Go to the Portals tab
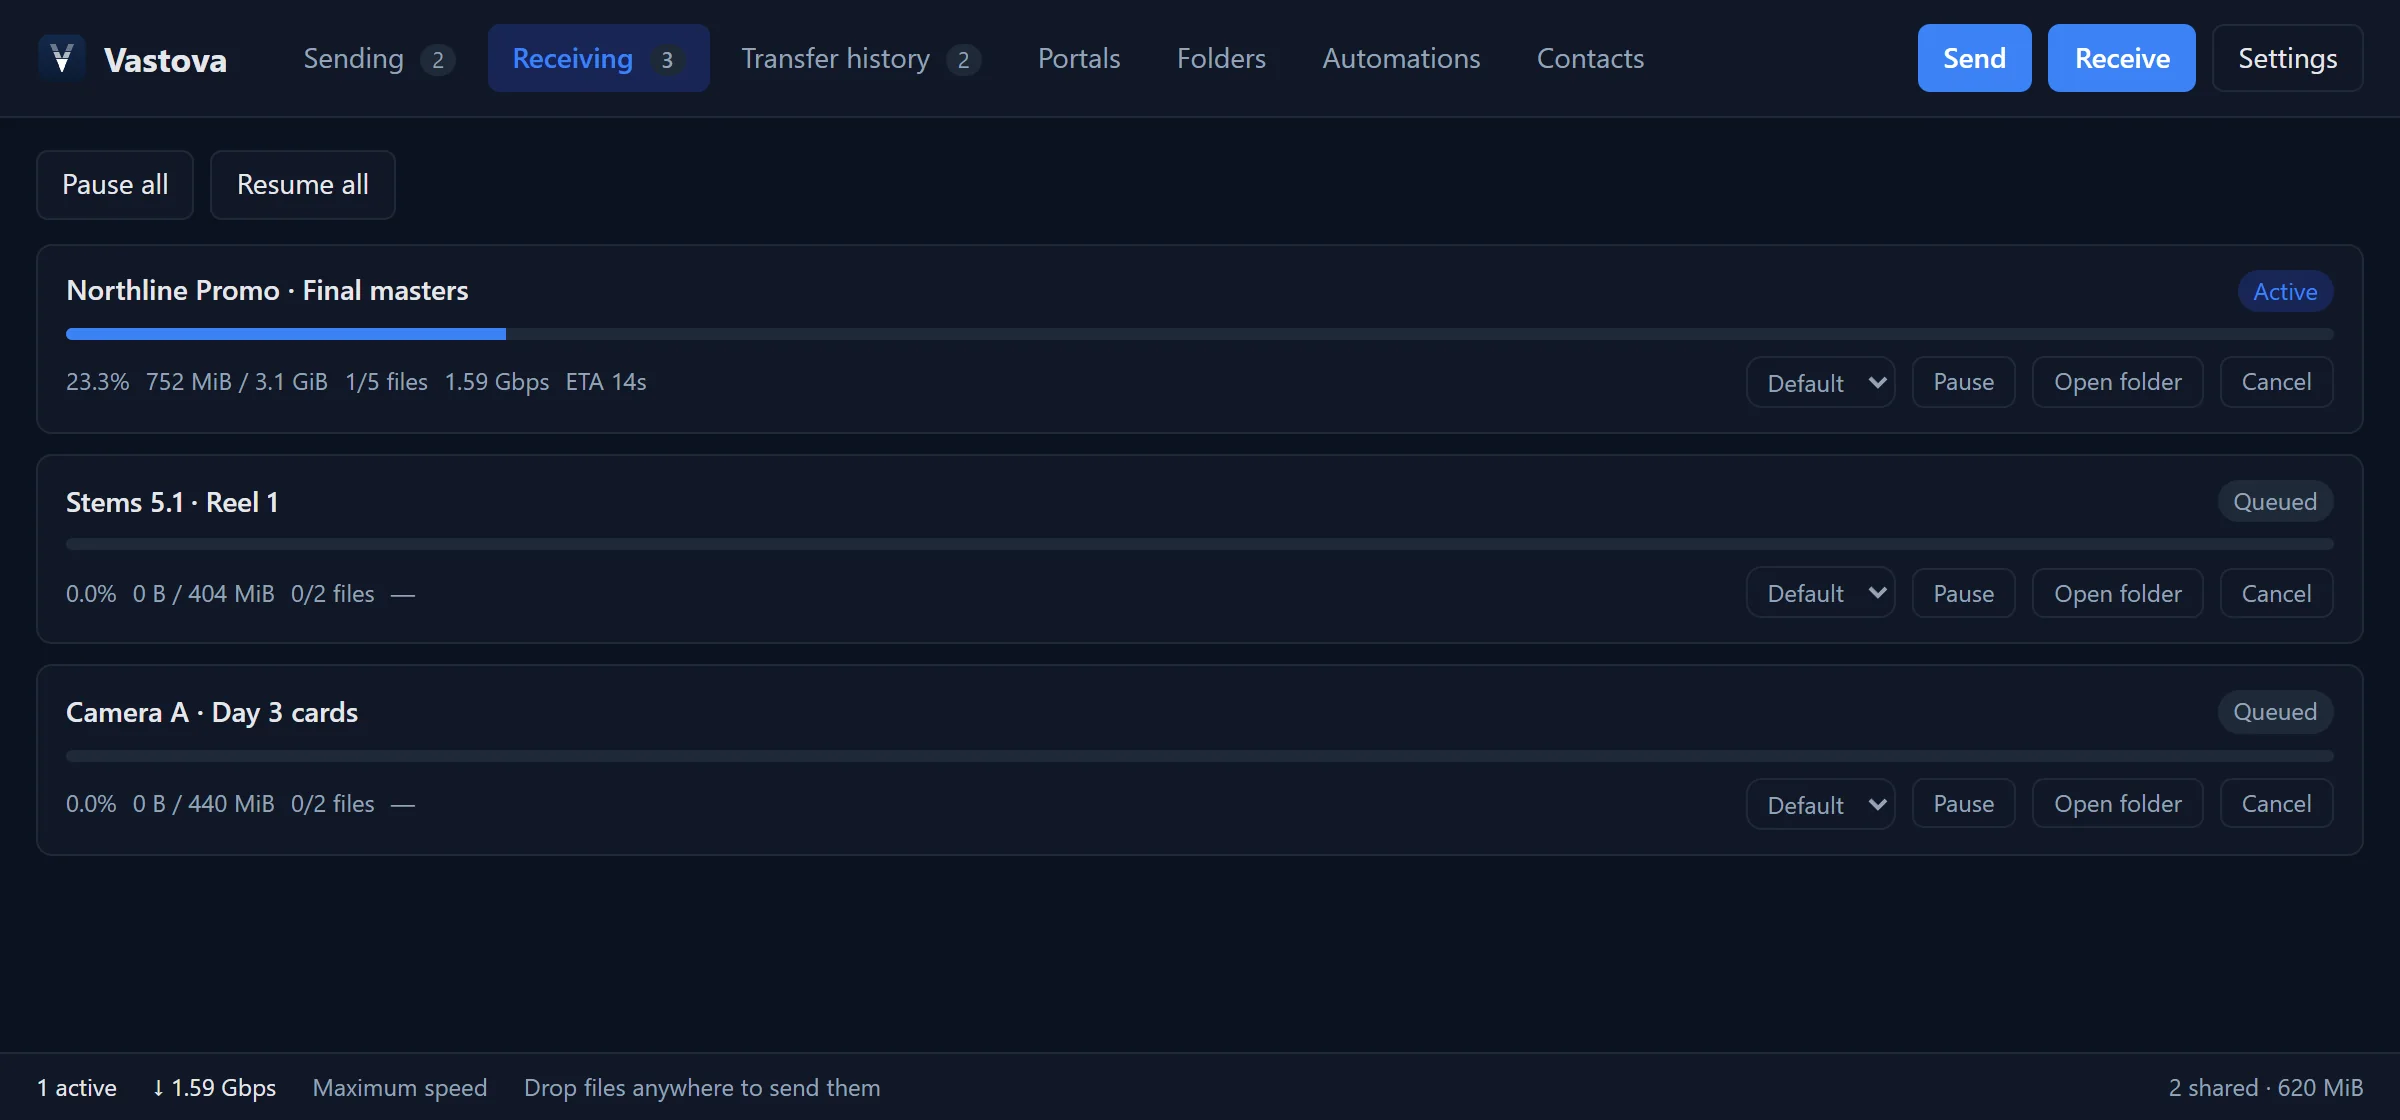2400x1120 pixels. 1079,58
